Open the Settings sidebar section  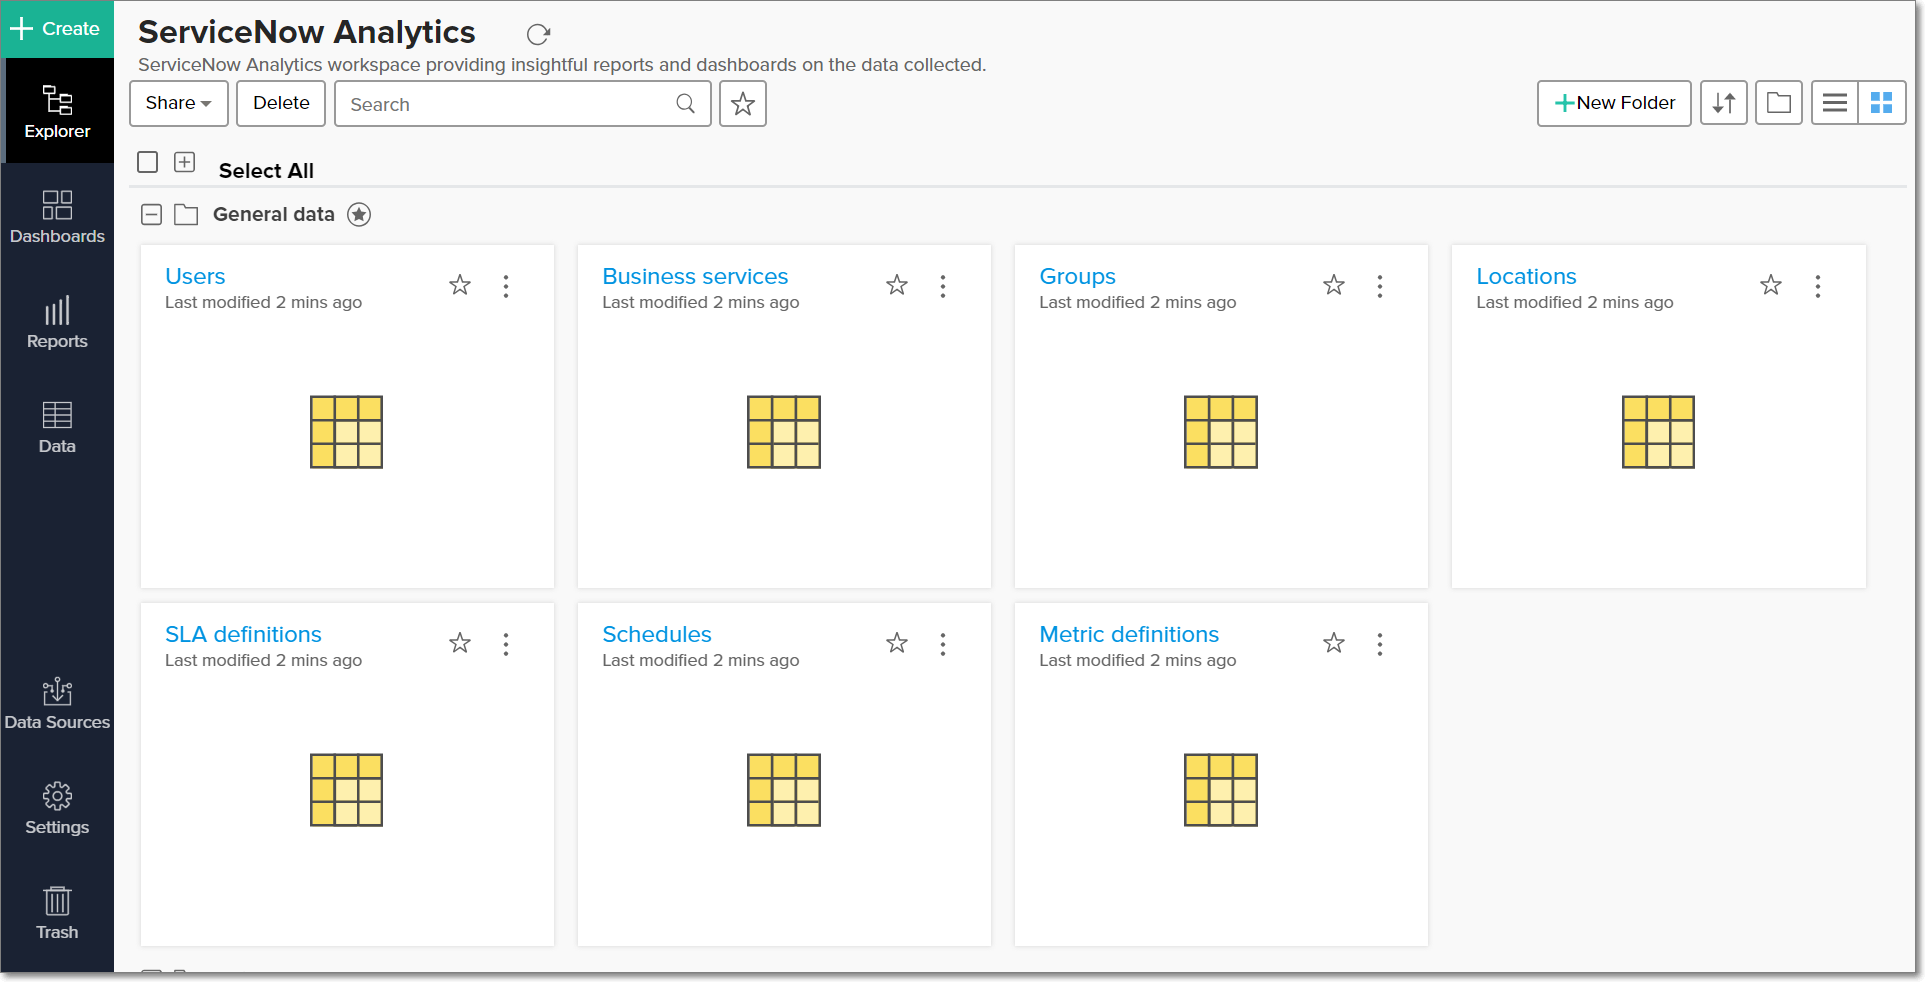[x=57, y=807]
